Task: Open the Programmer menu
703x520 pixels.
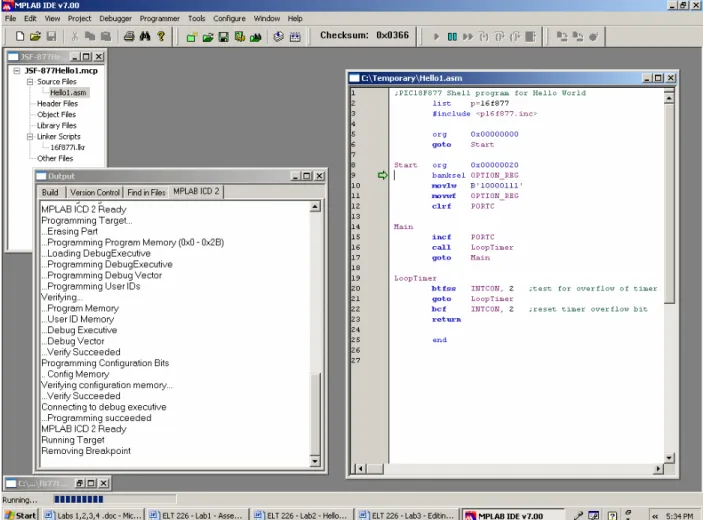Action: tap(160, 18)
